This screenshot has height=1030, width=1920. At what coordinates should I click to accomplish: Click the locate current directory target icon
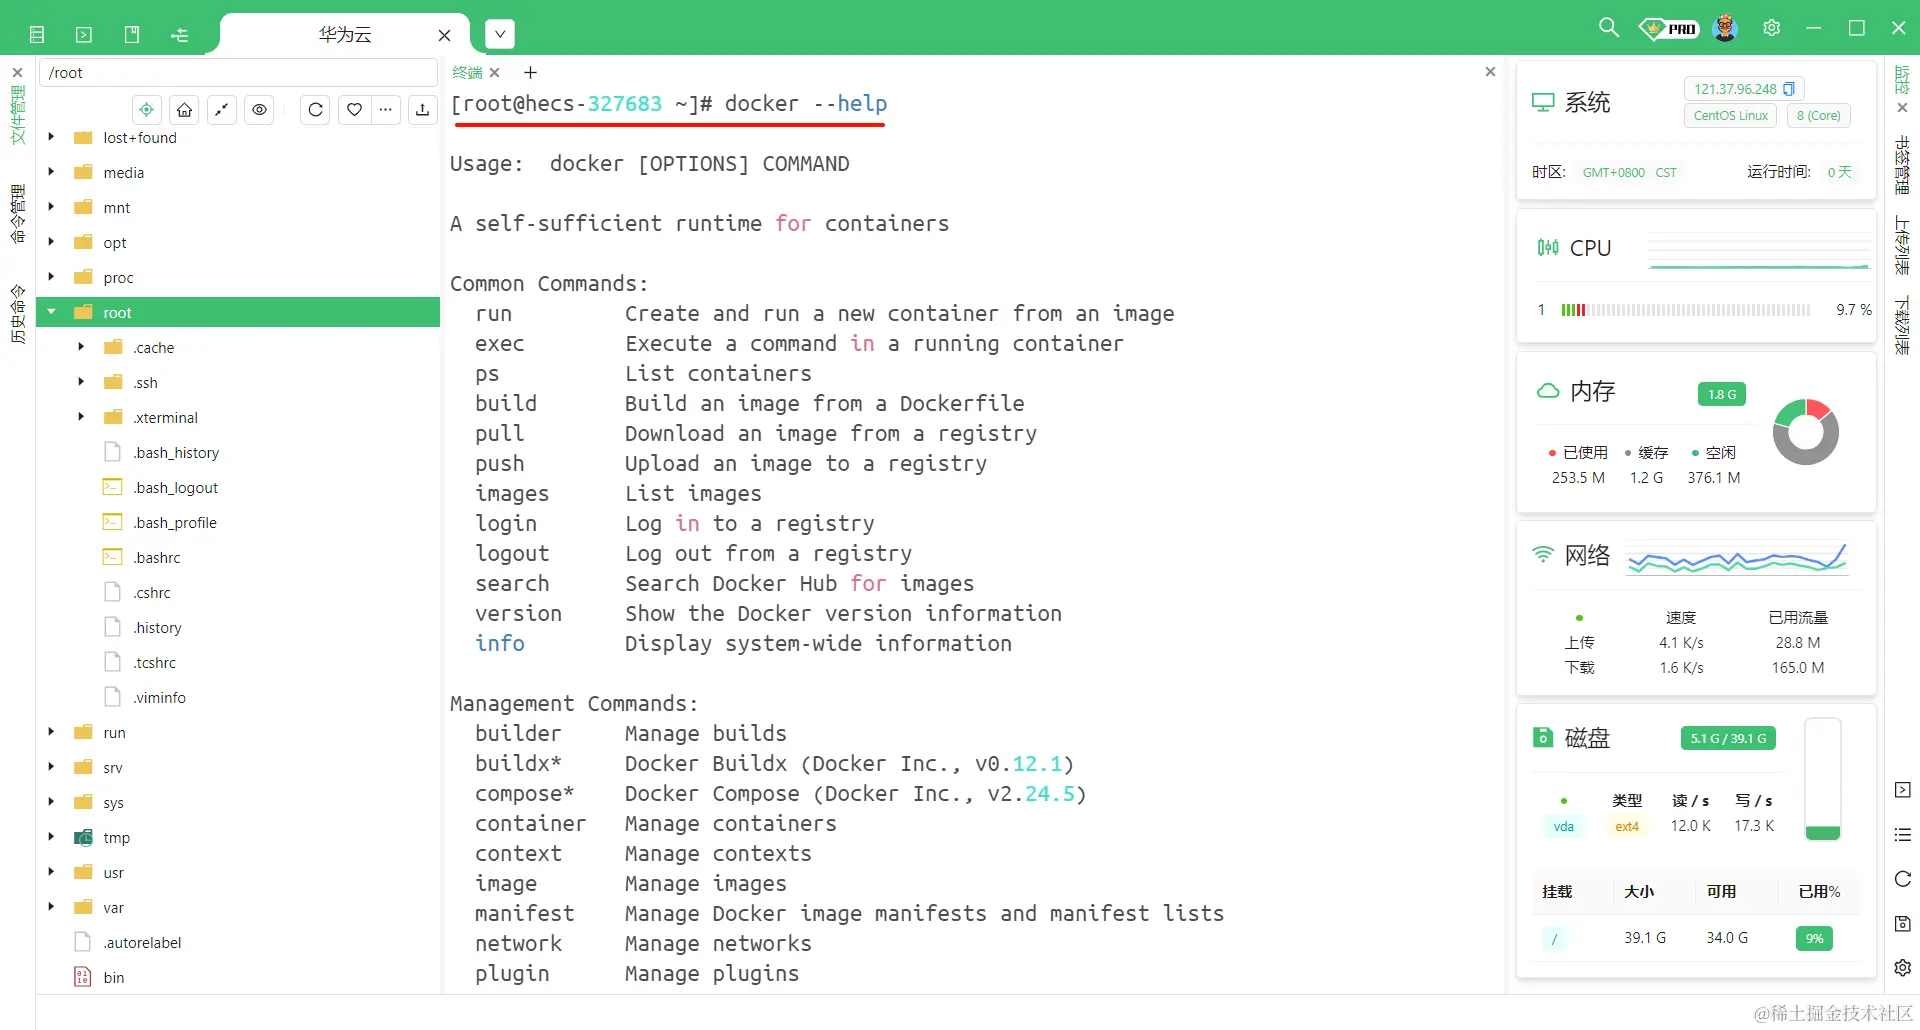(x=147, y=110)
